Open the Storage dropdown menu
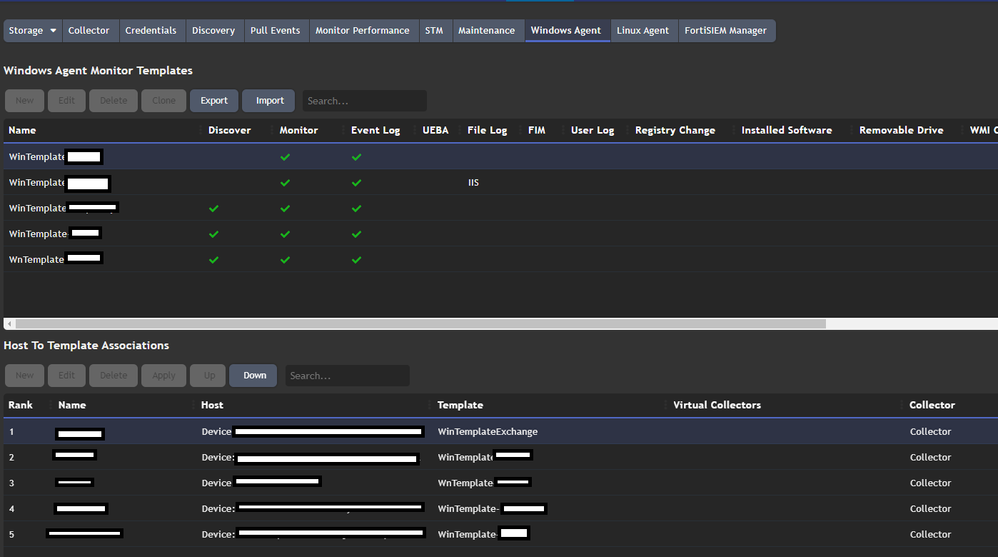 [x=32, y=31]
